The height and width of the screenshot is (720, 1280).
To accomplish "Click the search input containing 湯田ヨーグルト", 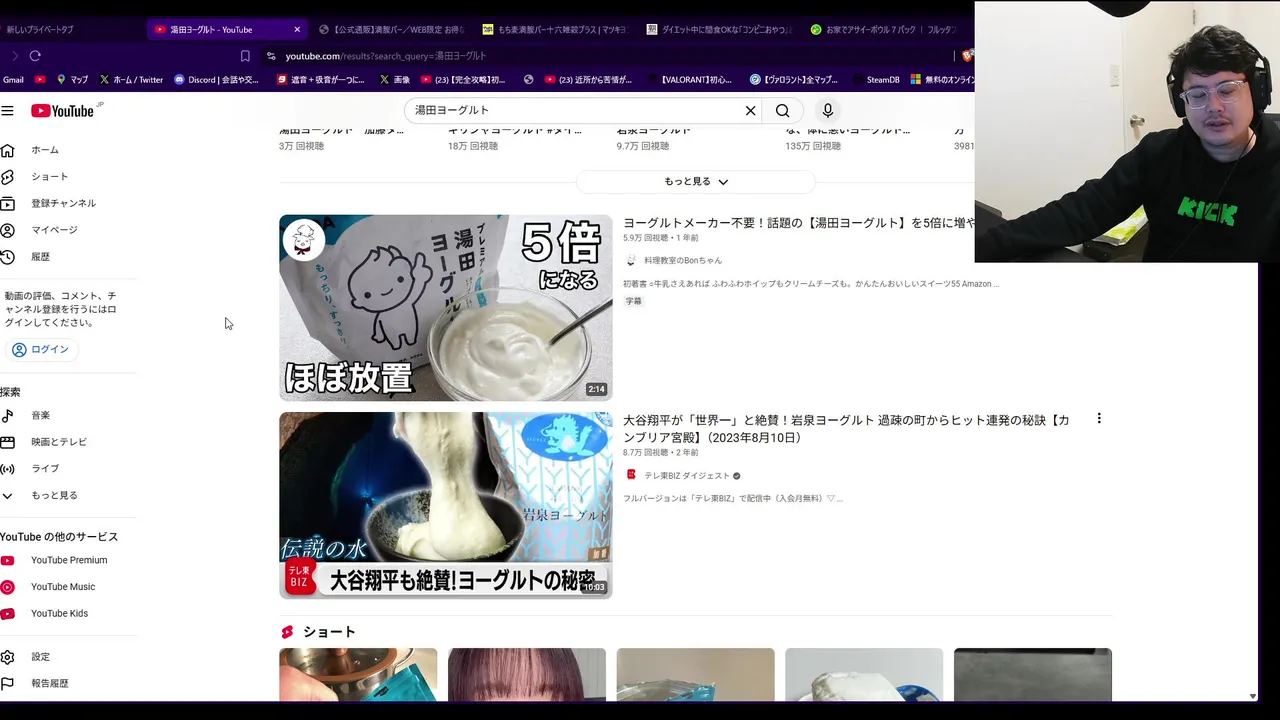I will click(x=575, y=110).
